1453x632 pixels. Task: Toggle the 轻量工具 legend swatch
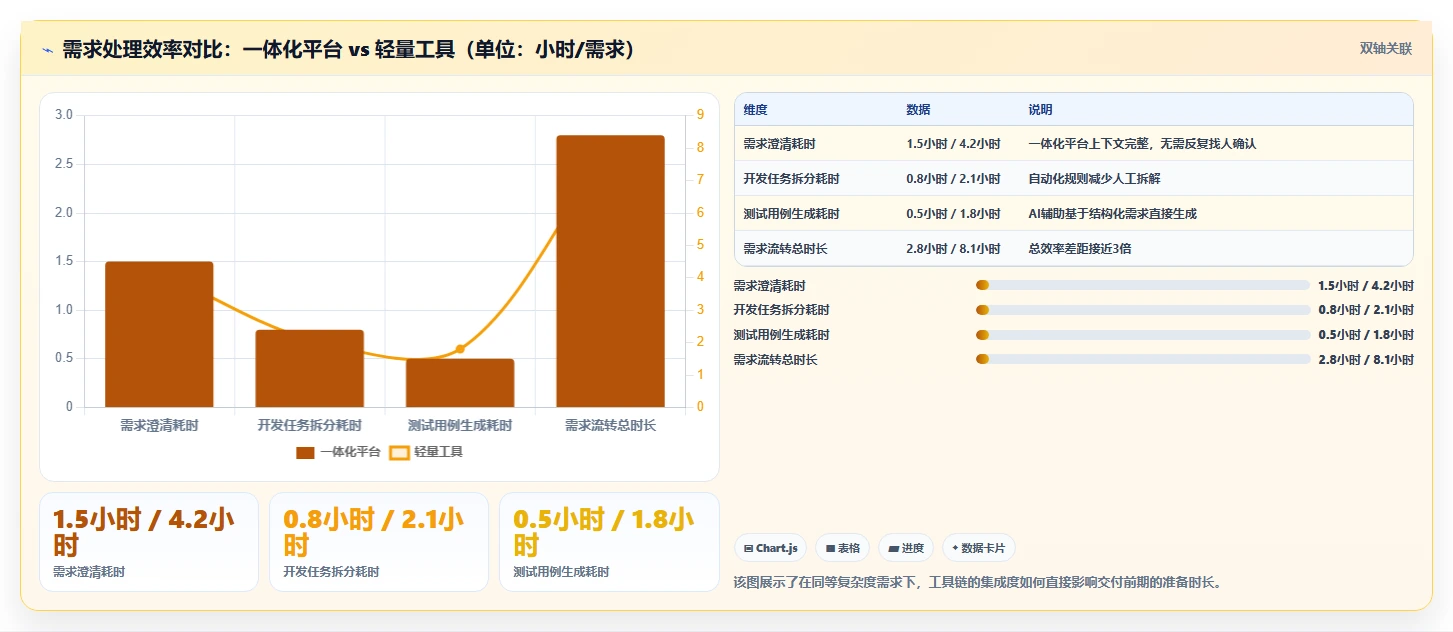(x=399, y=453)
